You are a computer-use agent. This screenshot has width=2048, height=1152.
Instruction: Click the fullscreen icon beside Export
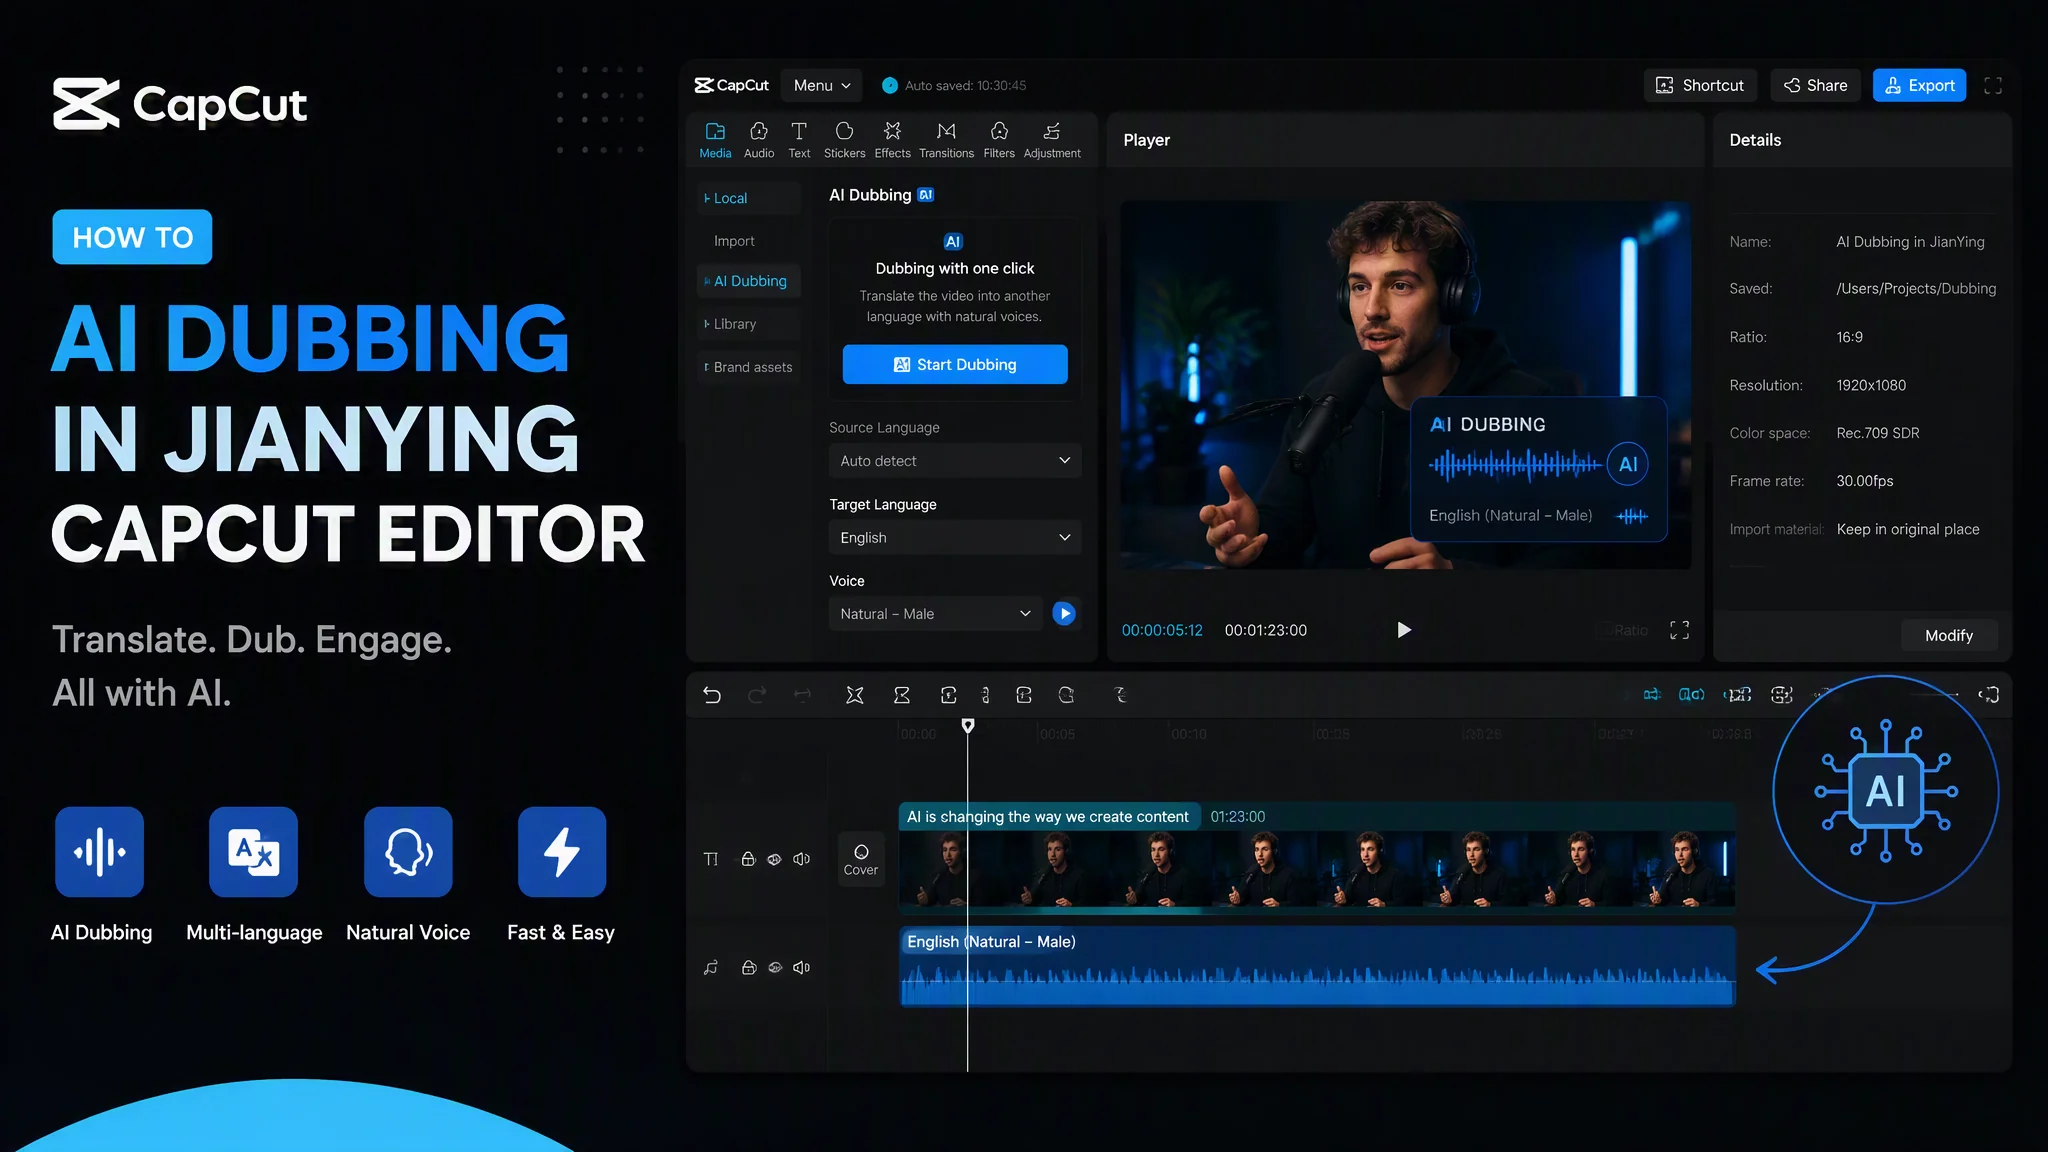[x=1993, y=86]
